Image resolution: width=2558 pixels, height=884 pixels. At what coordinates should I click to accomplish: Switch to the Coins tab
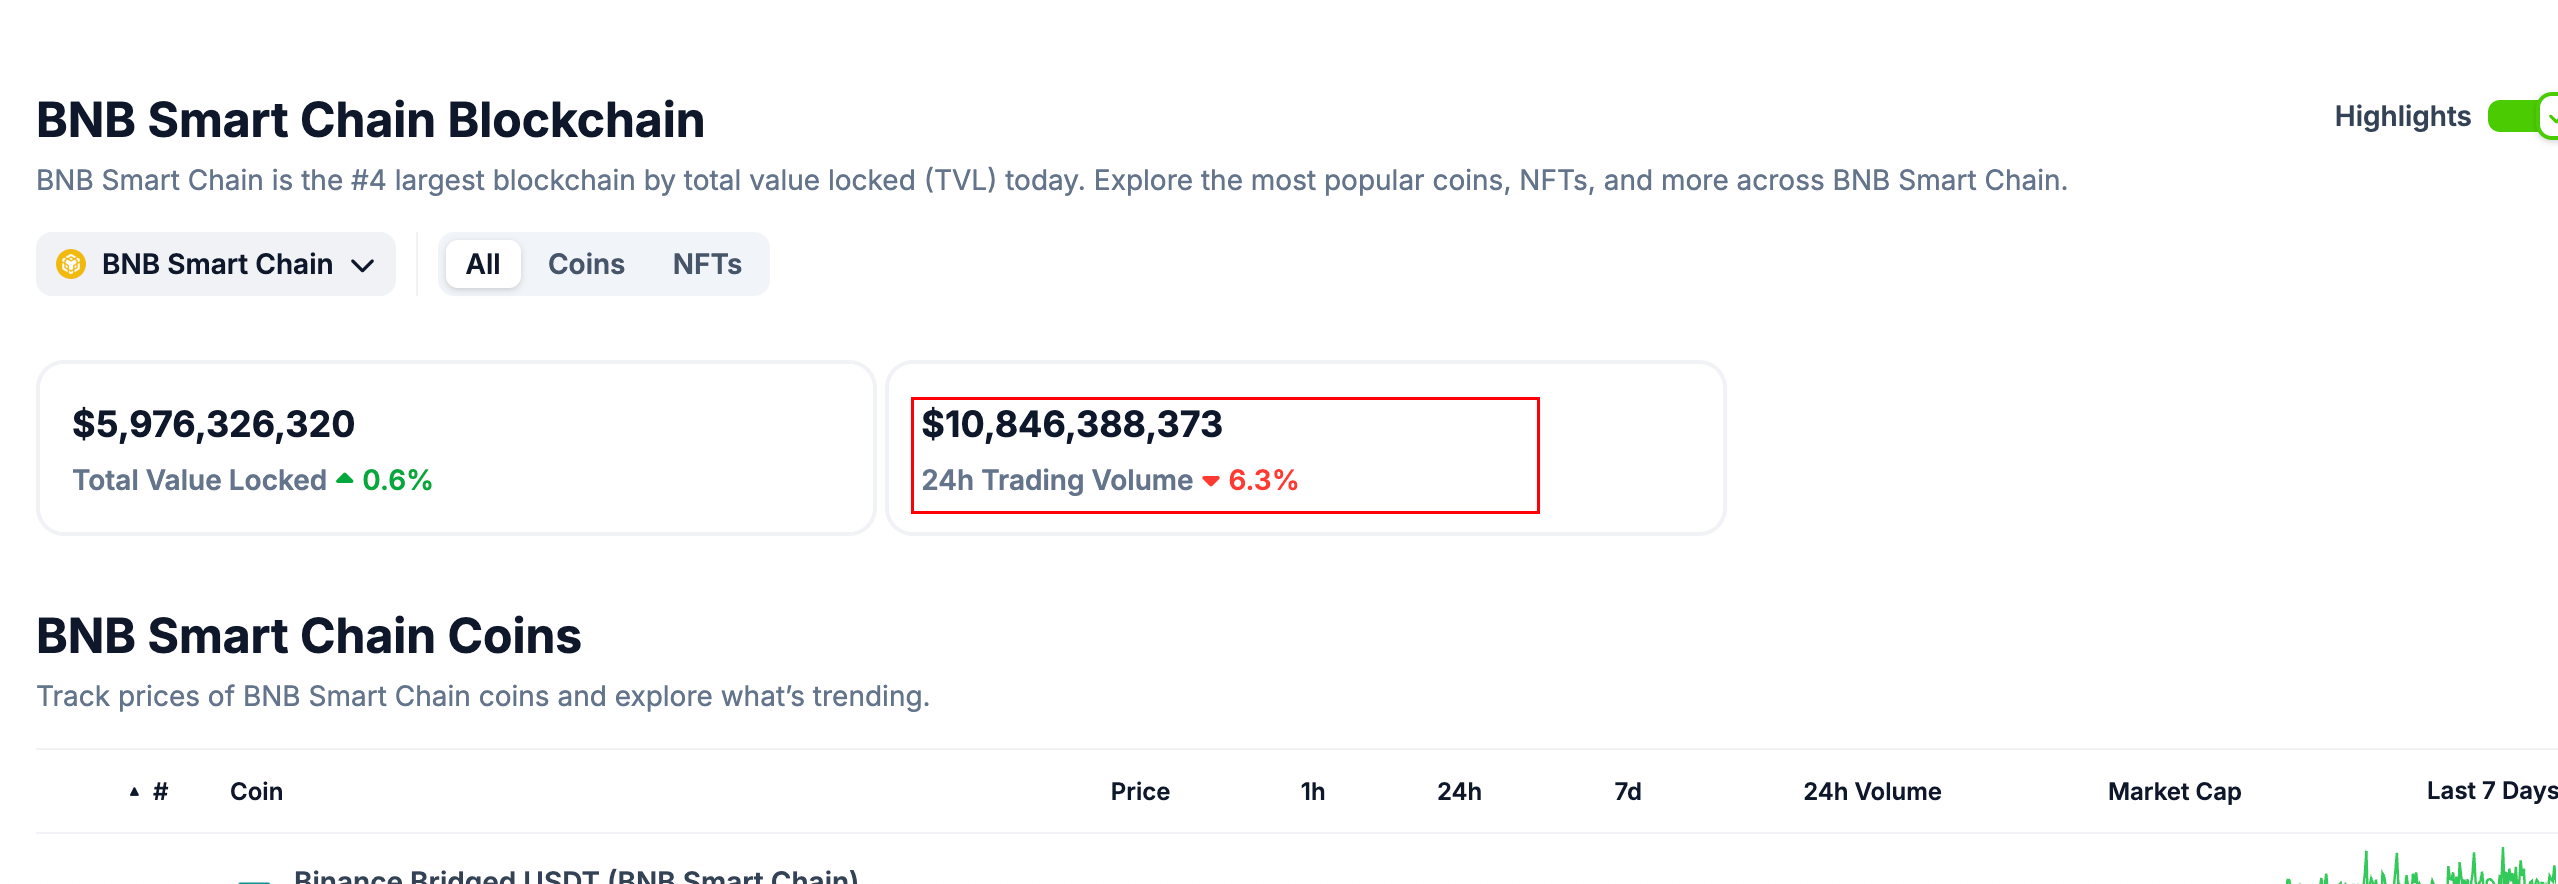coord(586,264)
